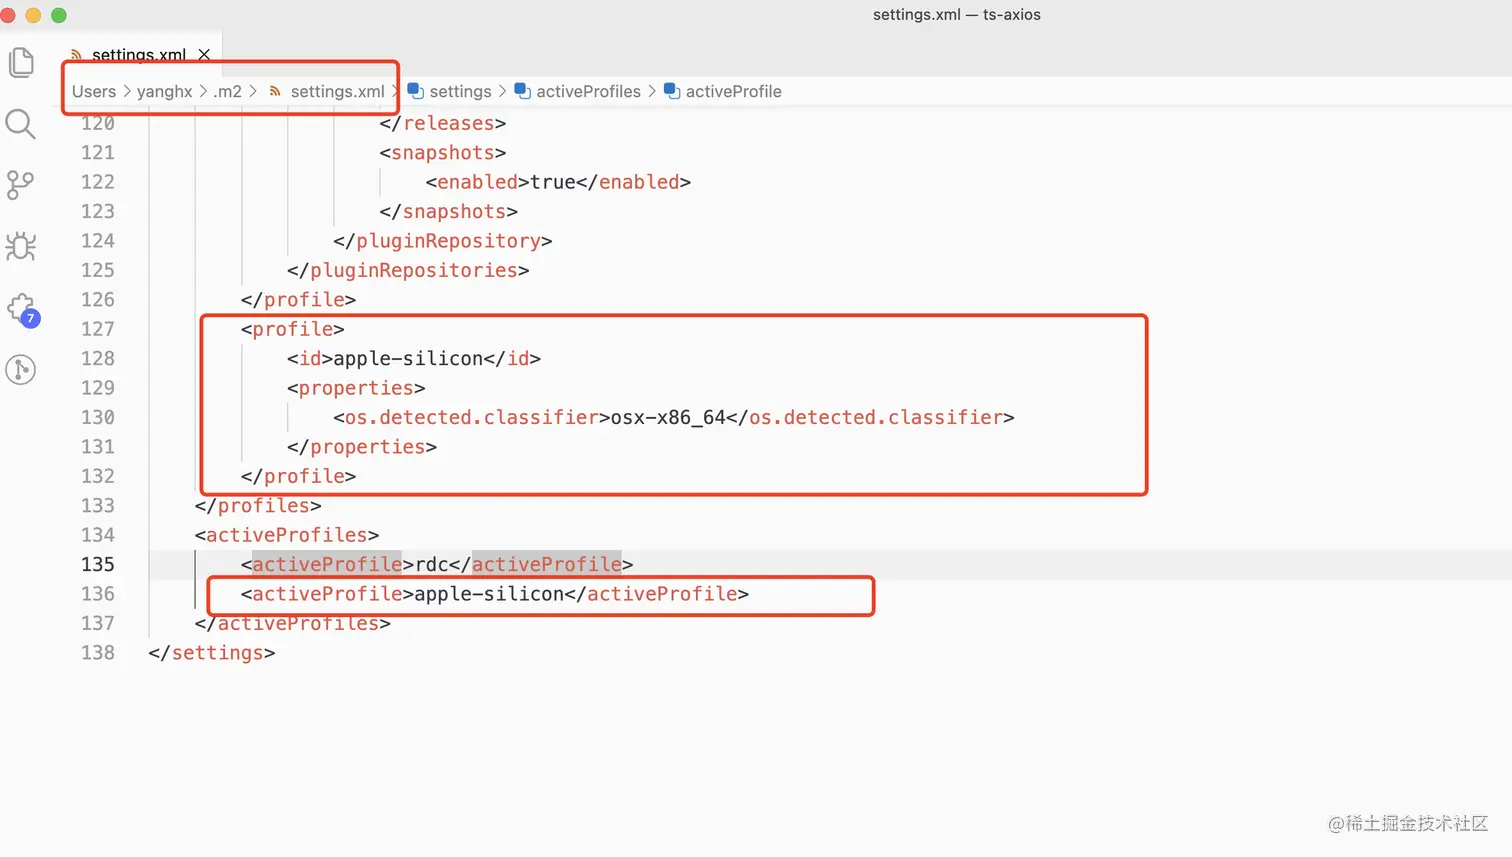Image resolution: width=1512 pixels, height=857 pixels.
Task: Click the .m2 breadcrumb segment
Action: [x=227, y=91]
